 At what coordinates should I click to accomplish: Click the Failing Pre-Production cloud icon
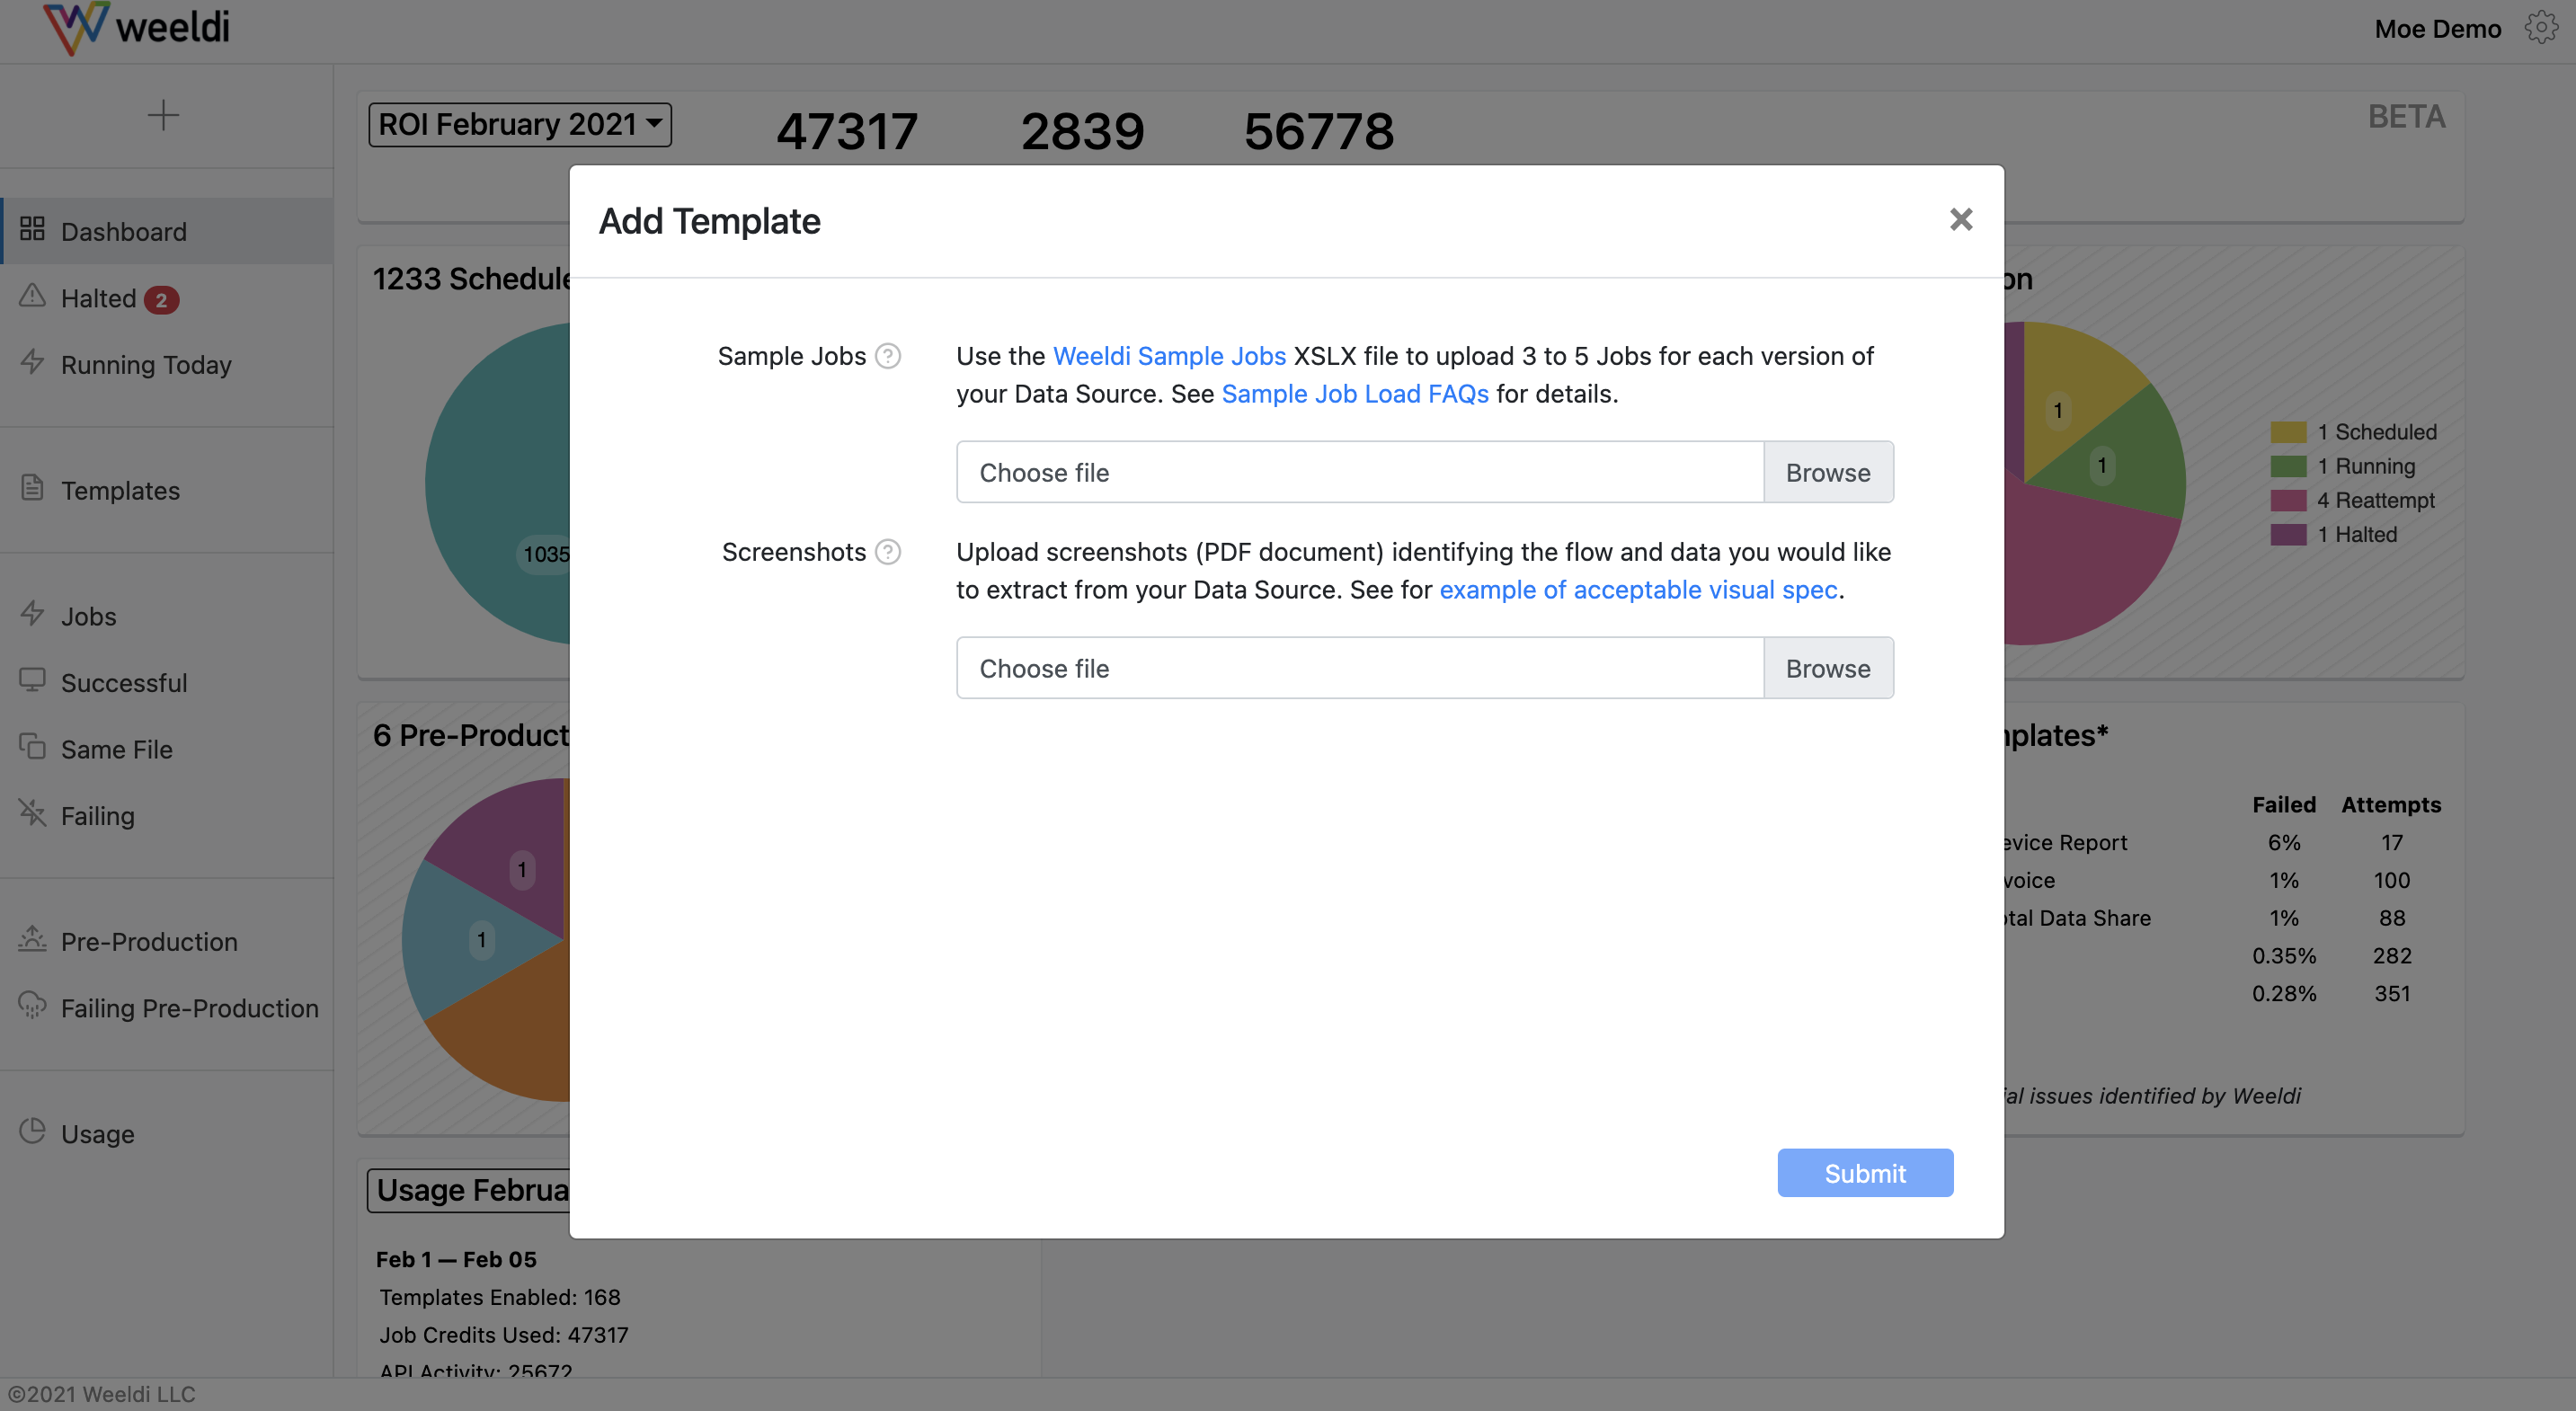[32, 1006]
